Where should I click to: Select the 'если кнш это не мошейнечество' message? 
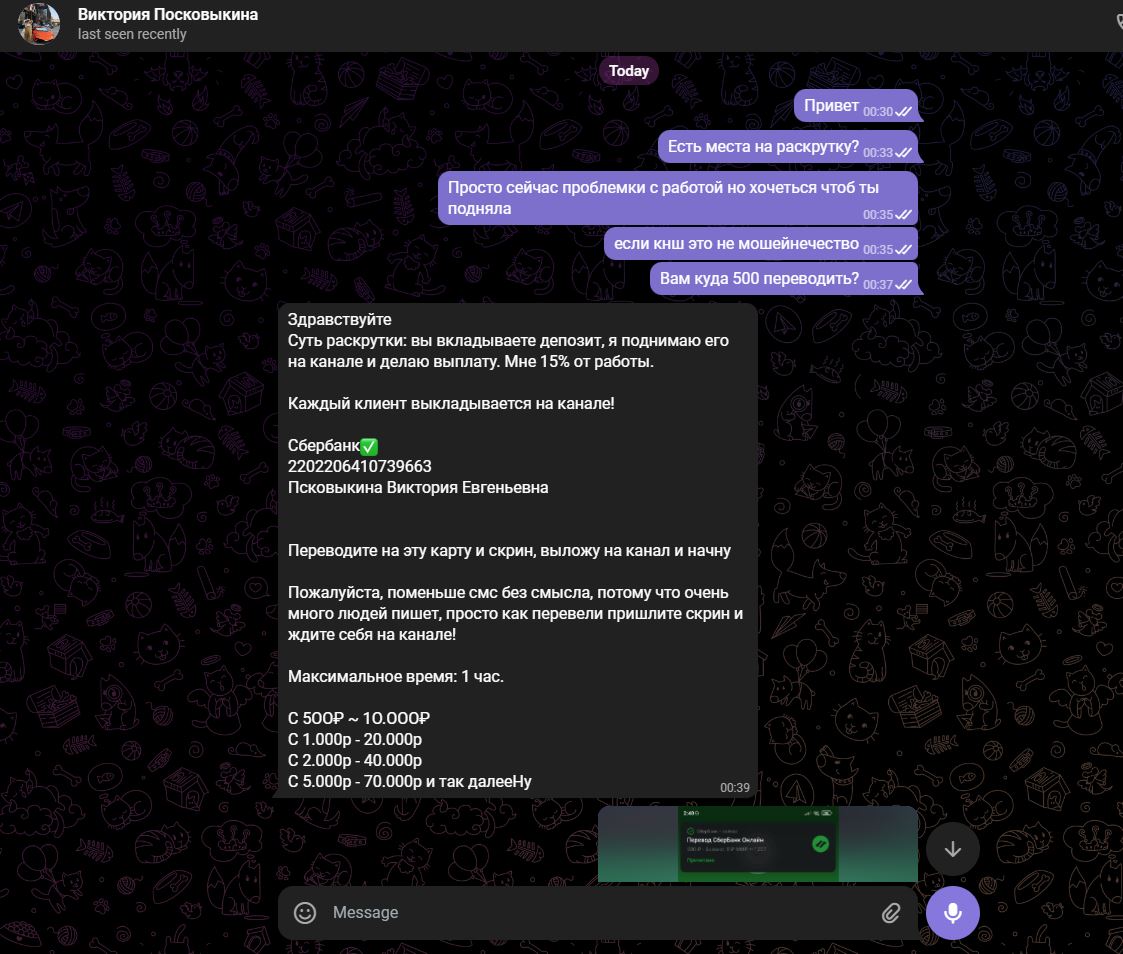[761, 244]
